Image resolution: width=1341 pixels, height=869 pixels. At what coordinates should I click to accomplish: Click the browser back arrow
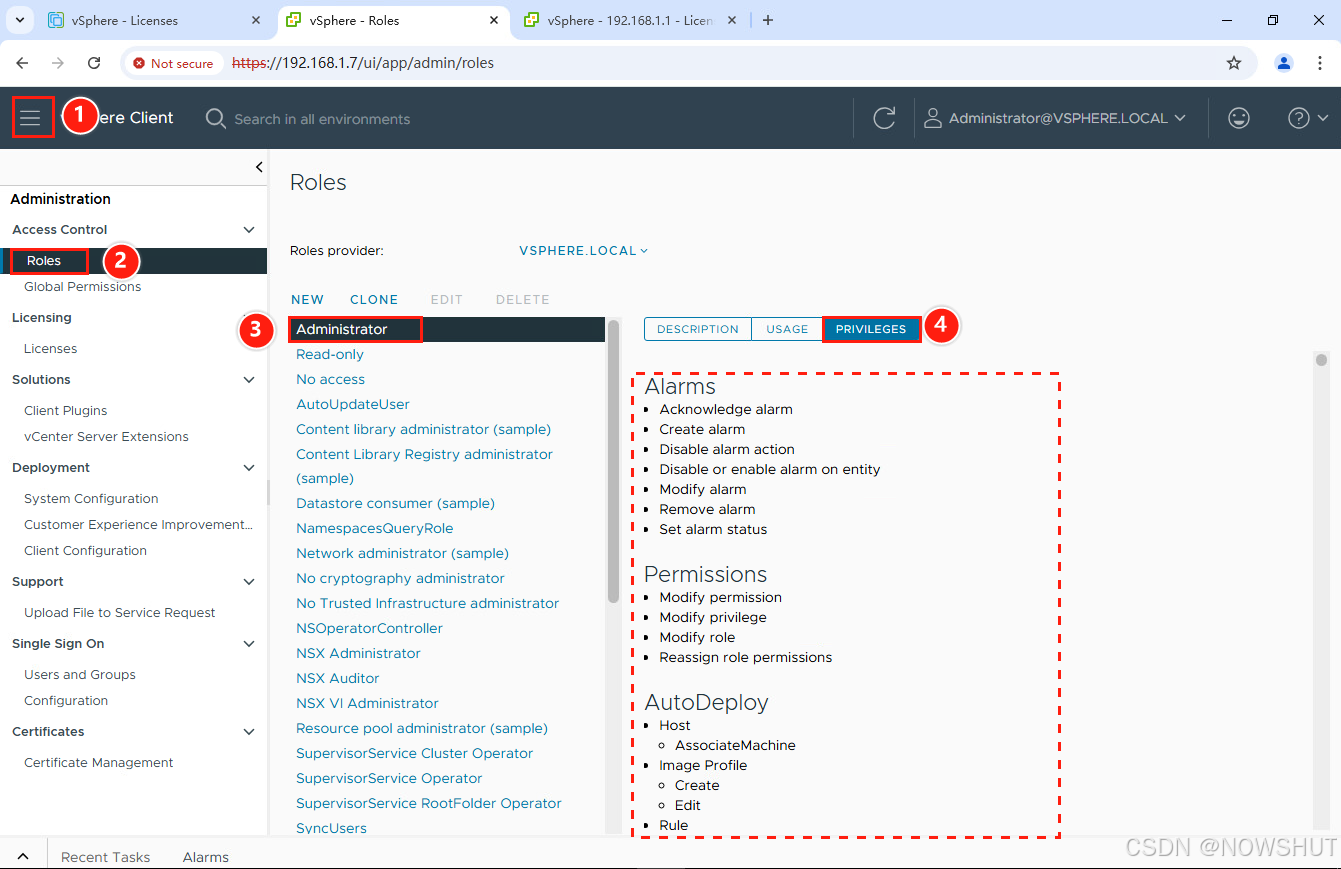[x=22, y=63]
